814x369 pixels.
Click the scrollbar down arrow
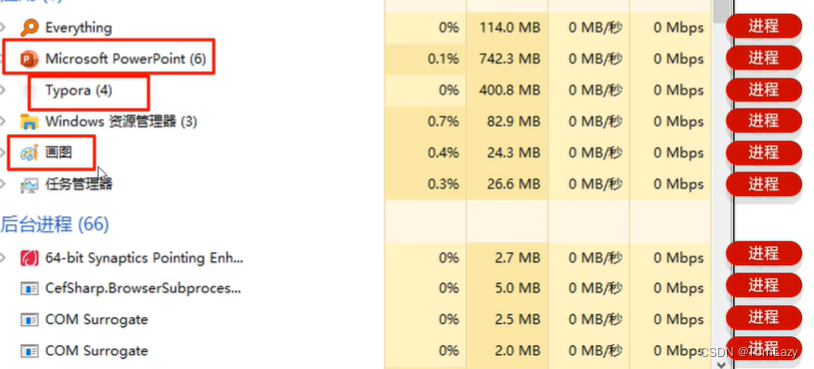[x=721, y=364]
